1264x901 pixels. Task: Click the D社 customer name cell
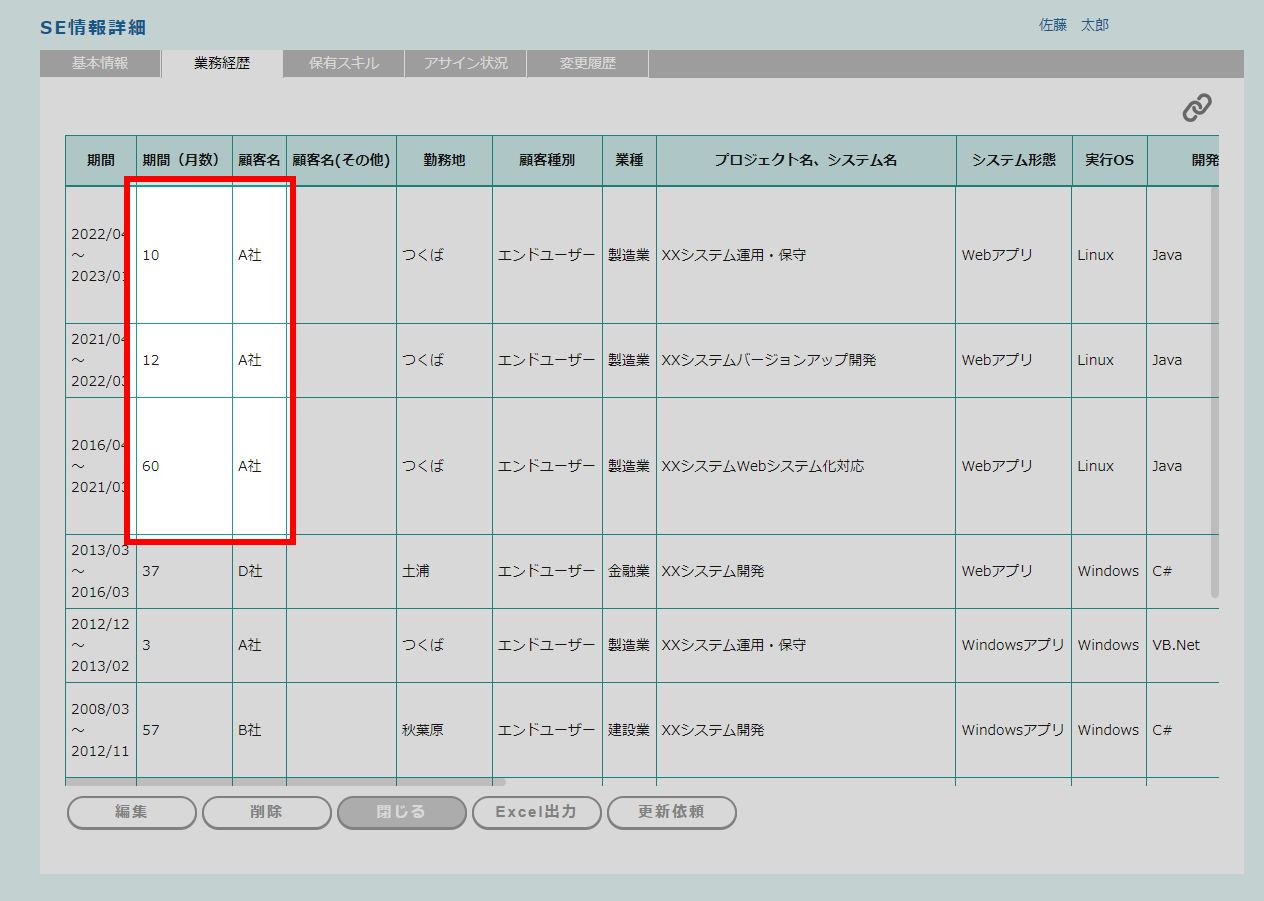pos(250,571)
